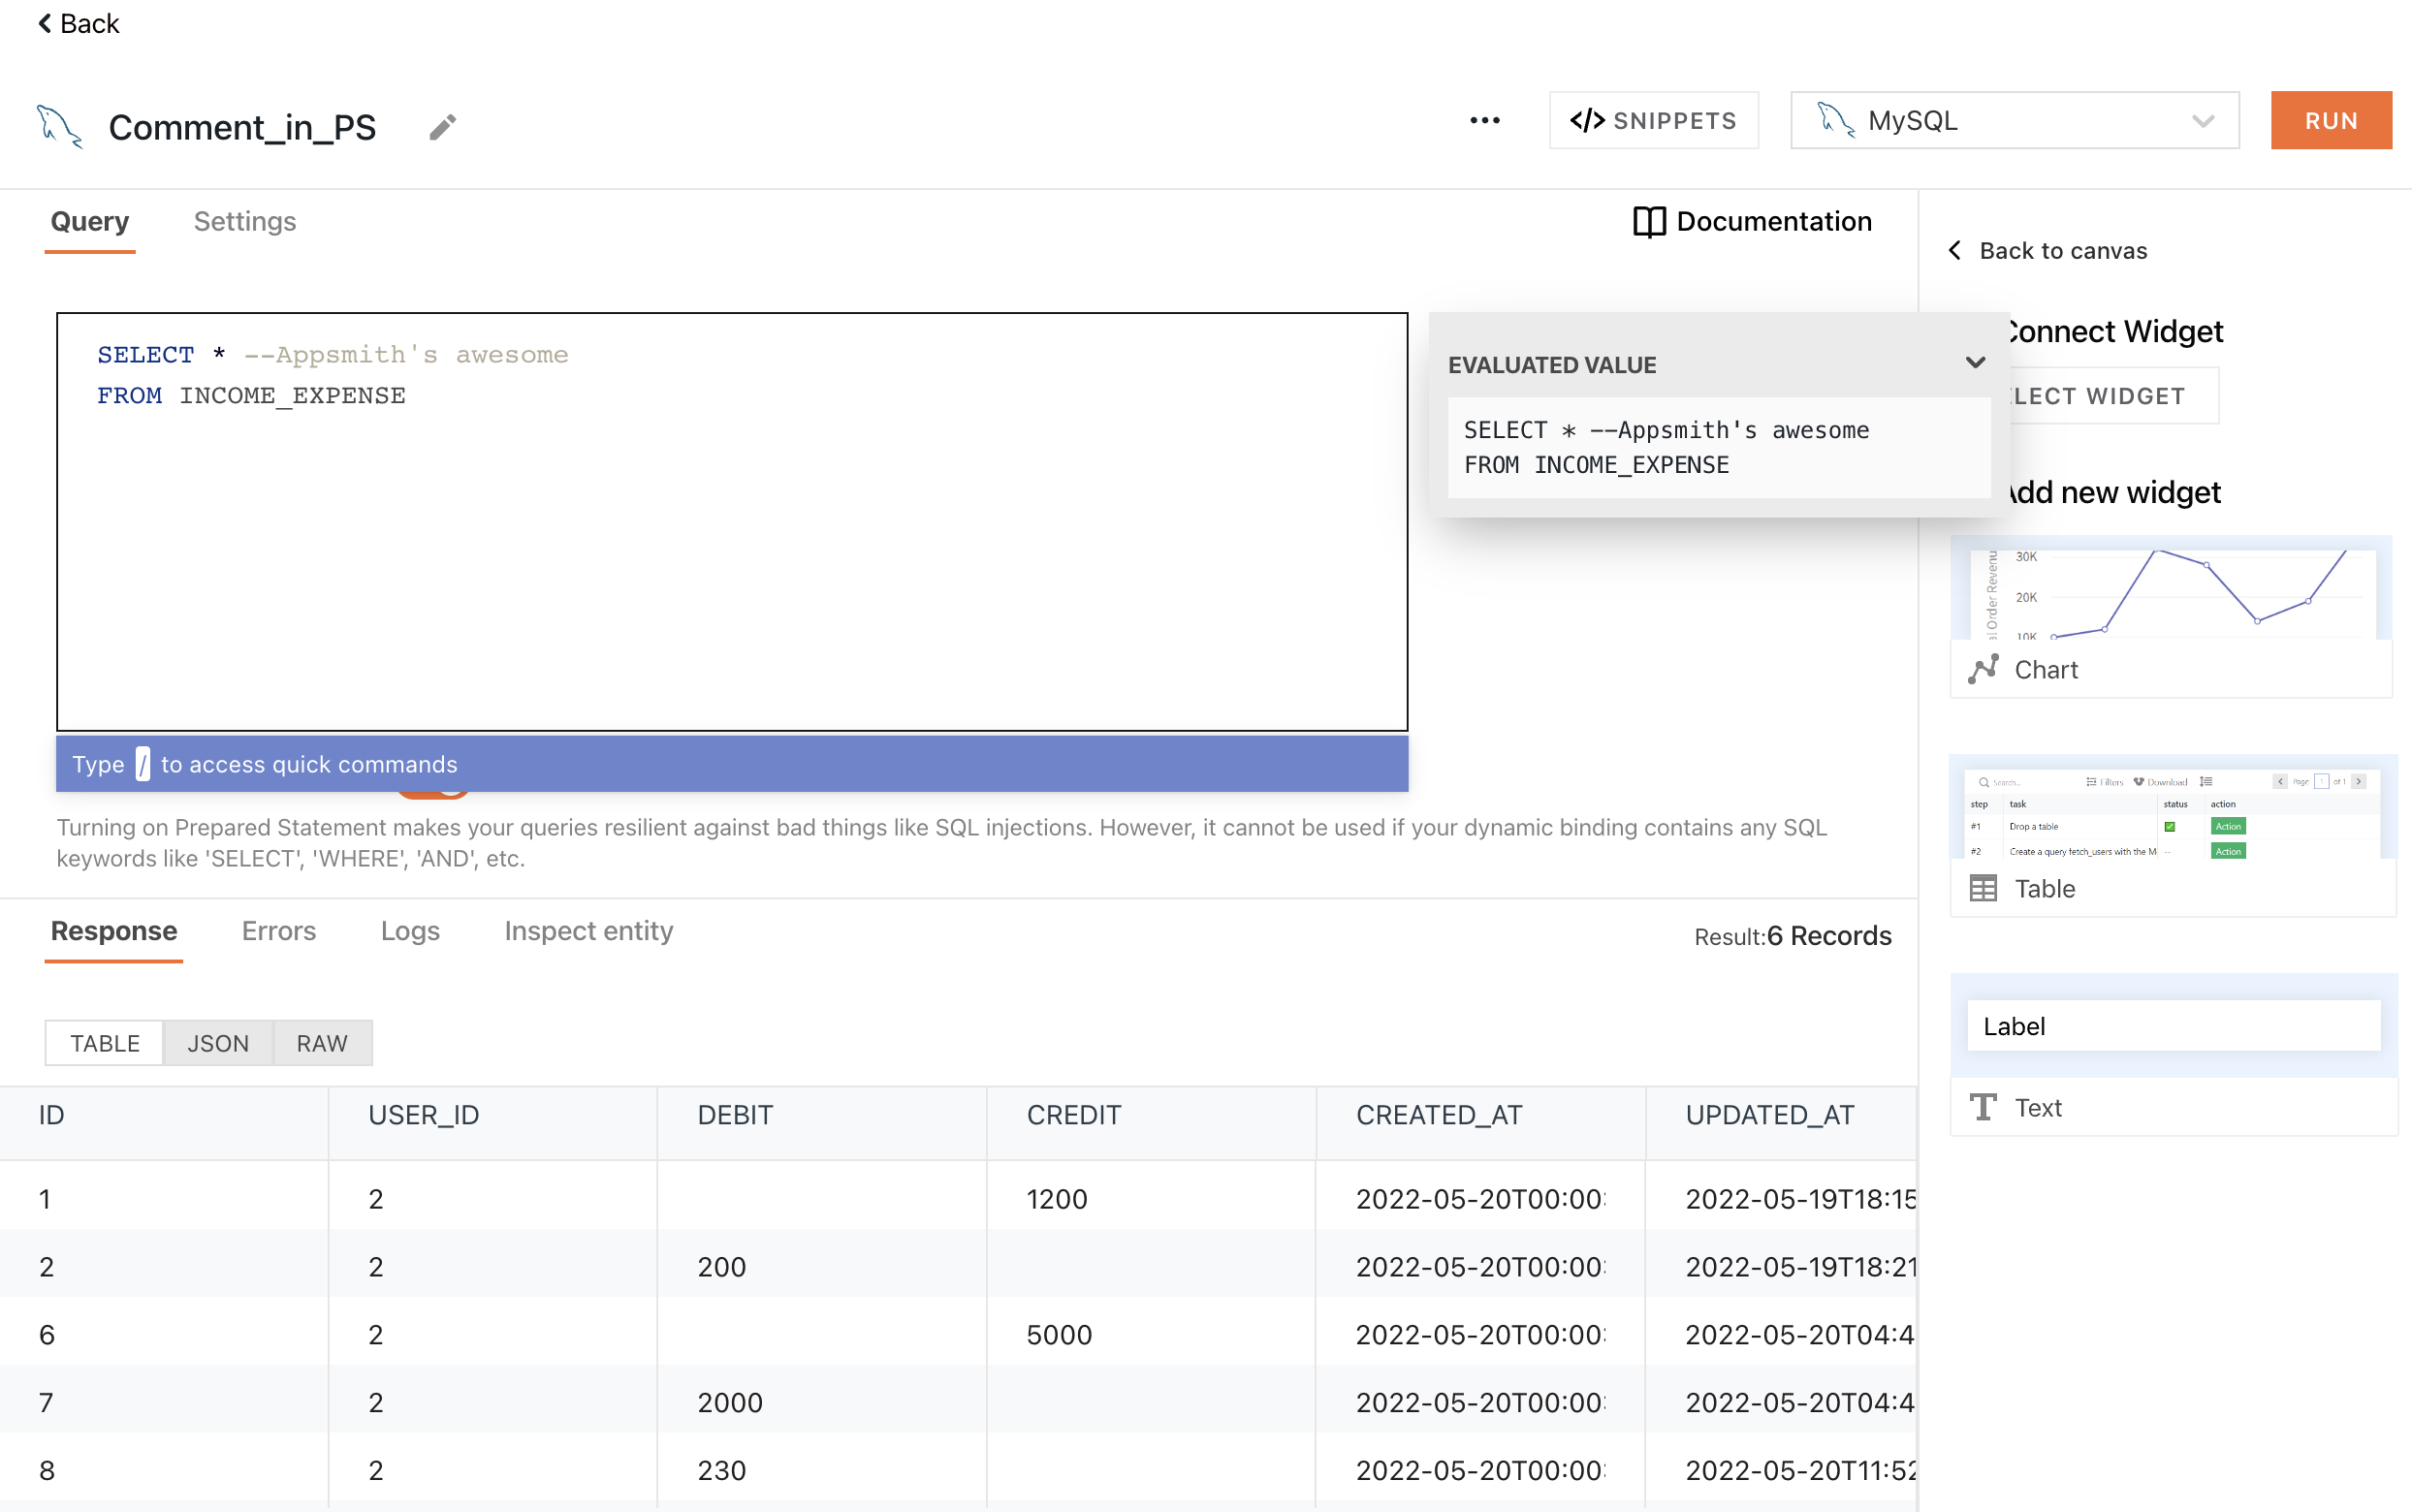Open the Logs tab
2412x1512 pixels.
pyautogui.click(x=410, y=931)
